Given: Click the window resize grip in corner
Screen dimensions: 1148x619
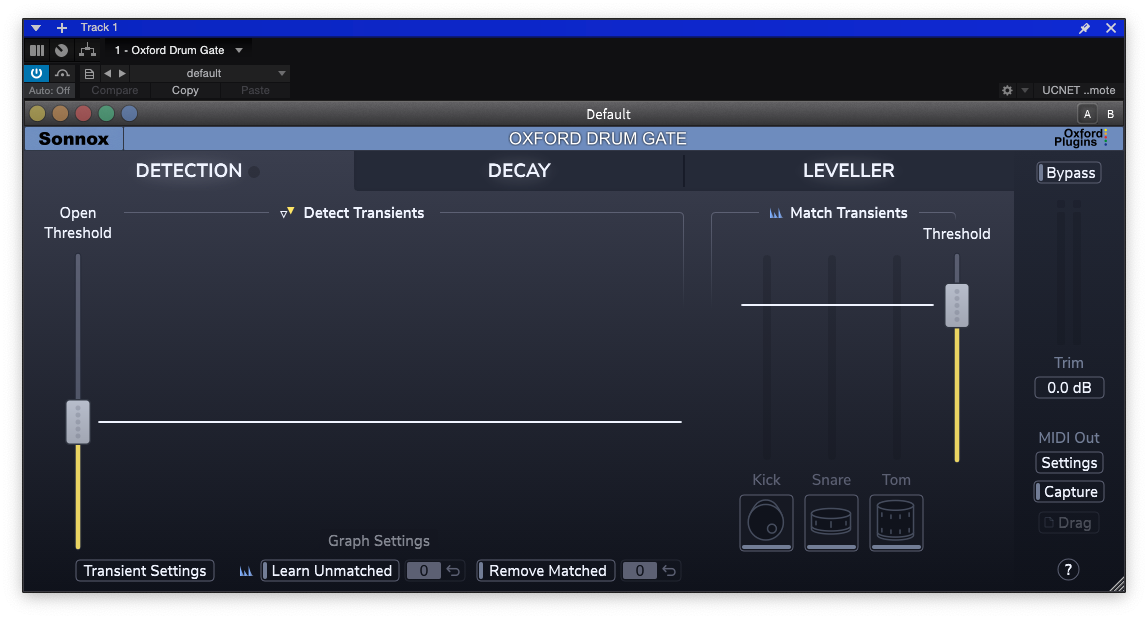Looking at the screenshot, I should tap(1117, 584).
